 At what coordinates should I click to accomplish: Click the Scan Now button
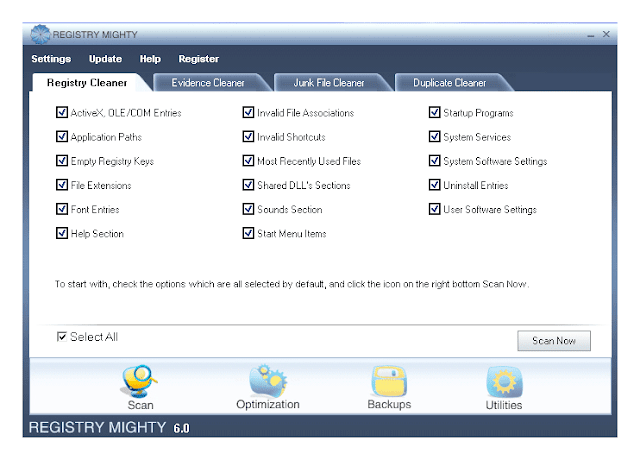554,340
